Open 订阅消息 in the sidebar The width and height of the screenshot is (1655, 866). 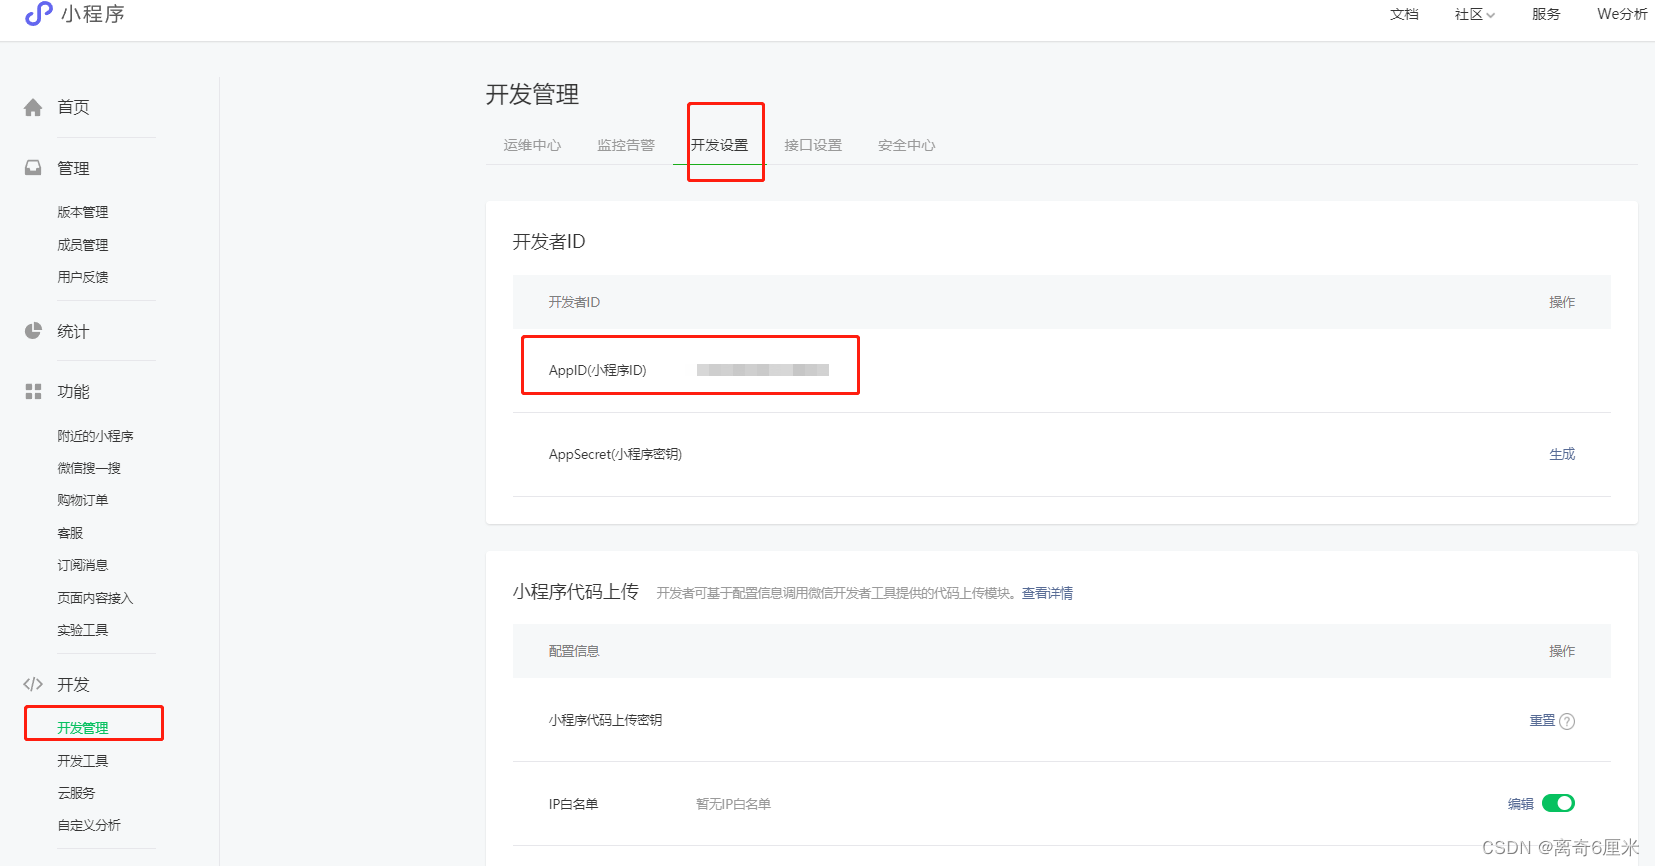pos(83,565)
